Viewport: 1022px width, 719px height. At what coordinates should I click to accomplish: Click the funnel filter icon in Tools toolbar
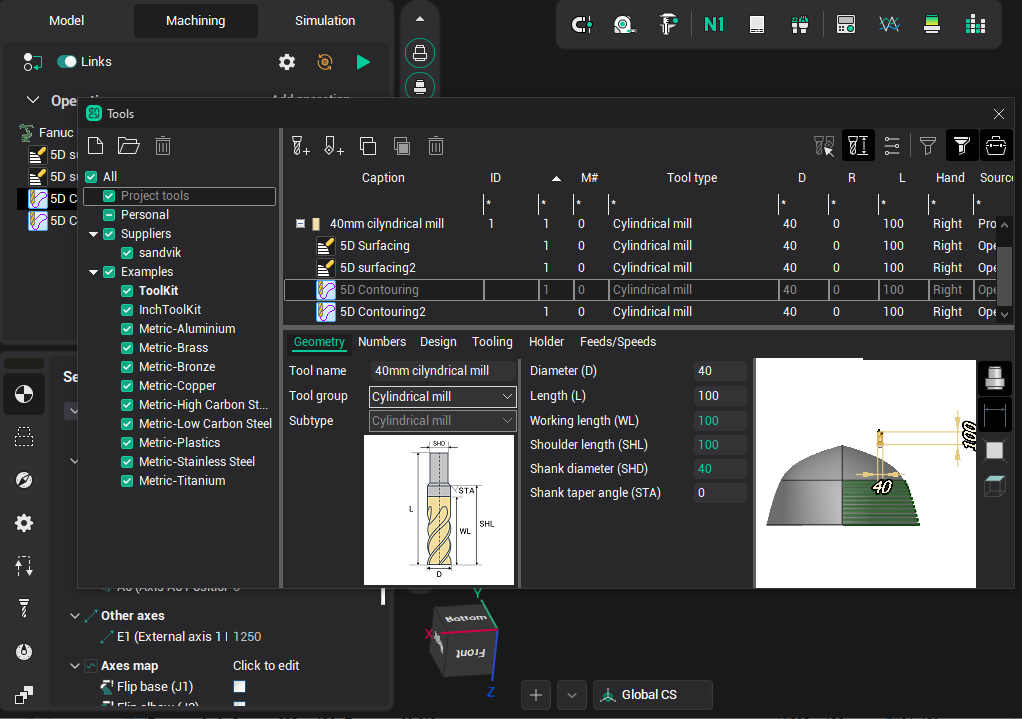pyautogui.click(x=928, y=146)
